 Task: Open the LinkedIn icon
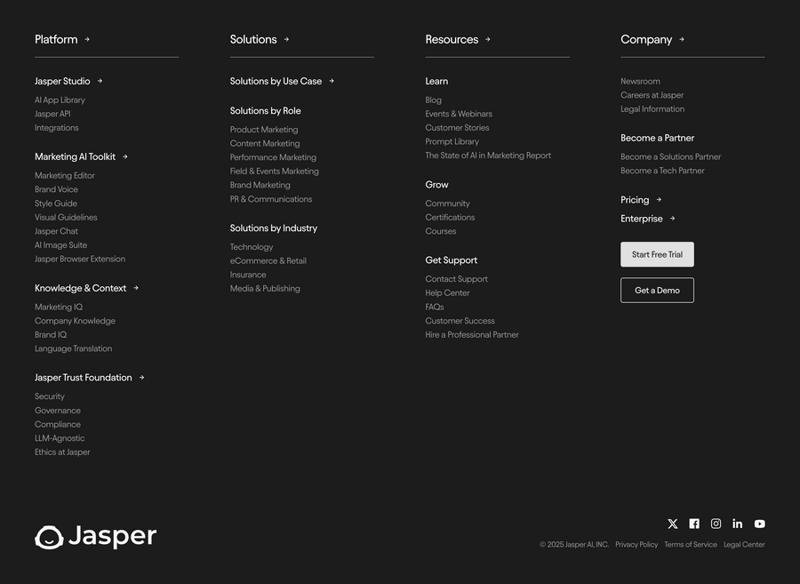pos(738,522)
